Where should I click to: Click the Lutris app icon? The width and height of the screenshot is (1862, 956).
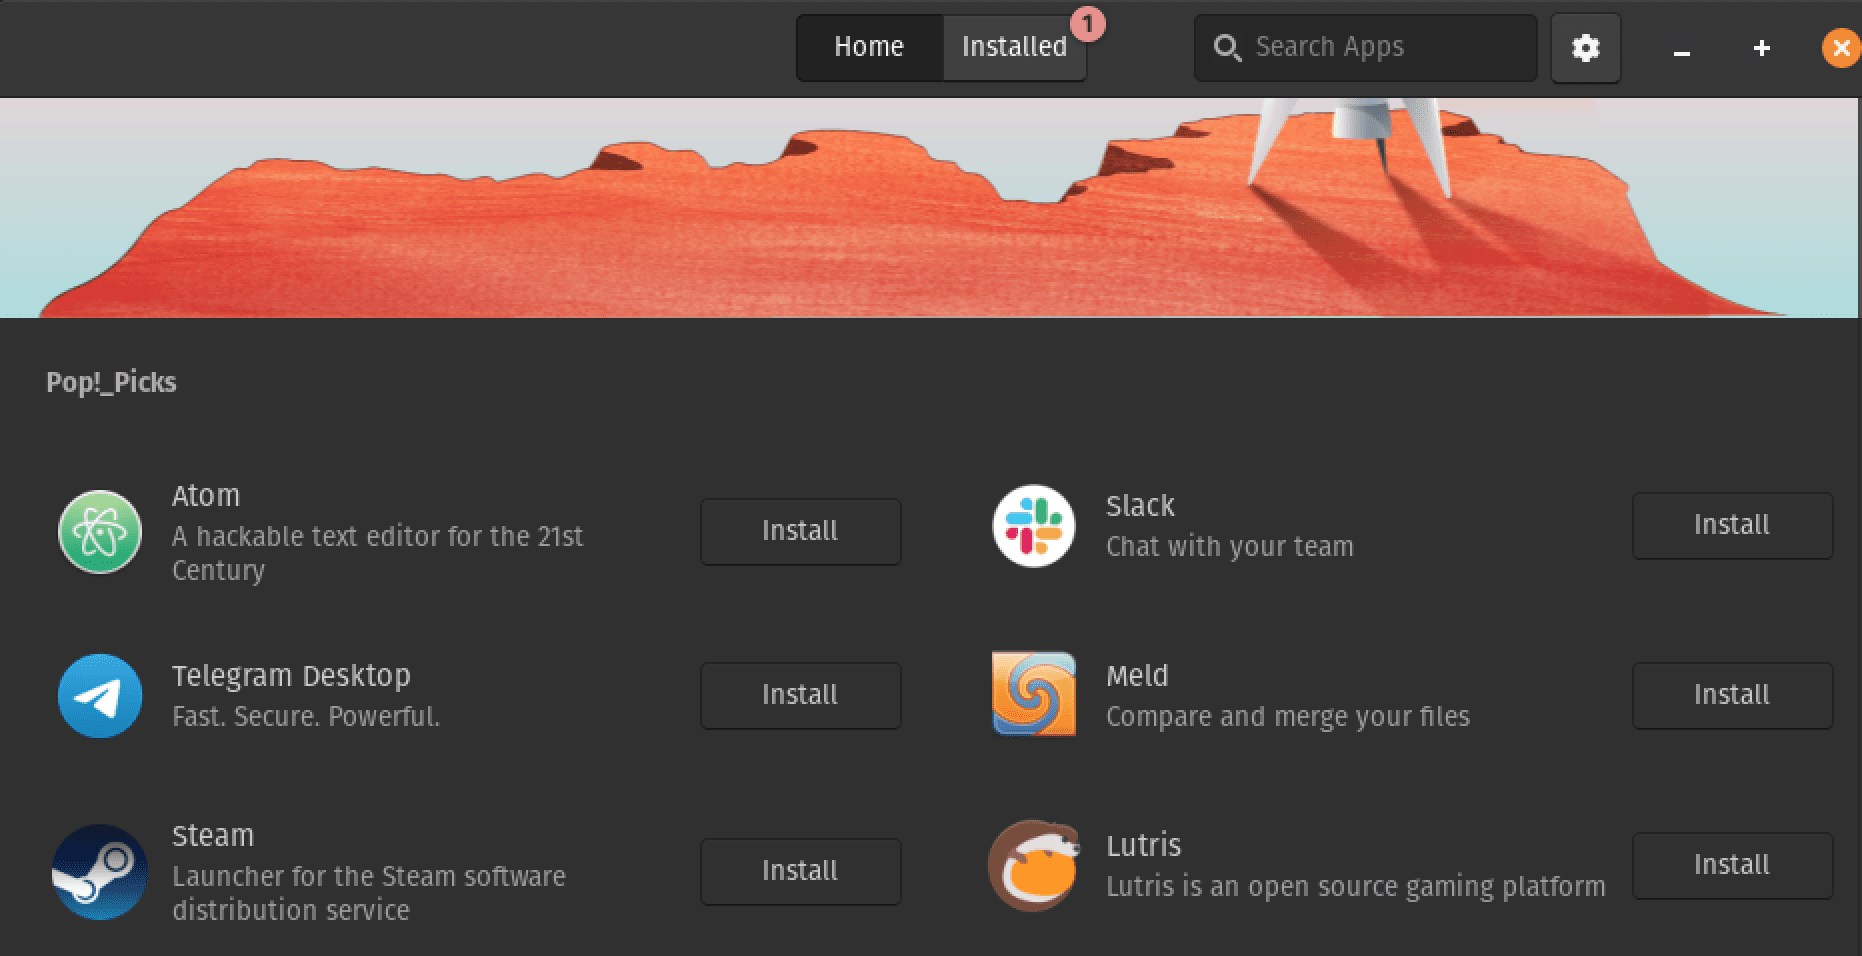coord(1034,866)
